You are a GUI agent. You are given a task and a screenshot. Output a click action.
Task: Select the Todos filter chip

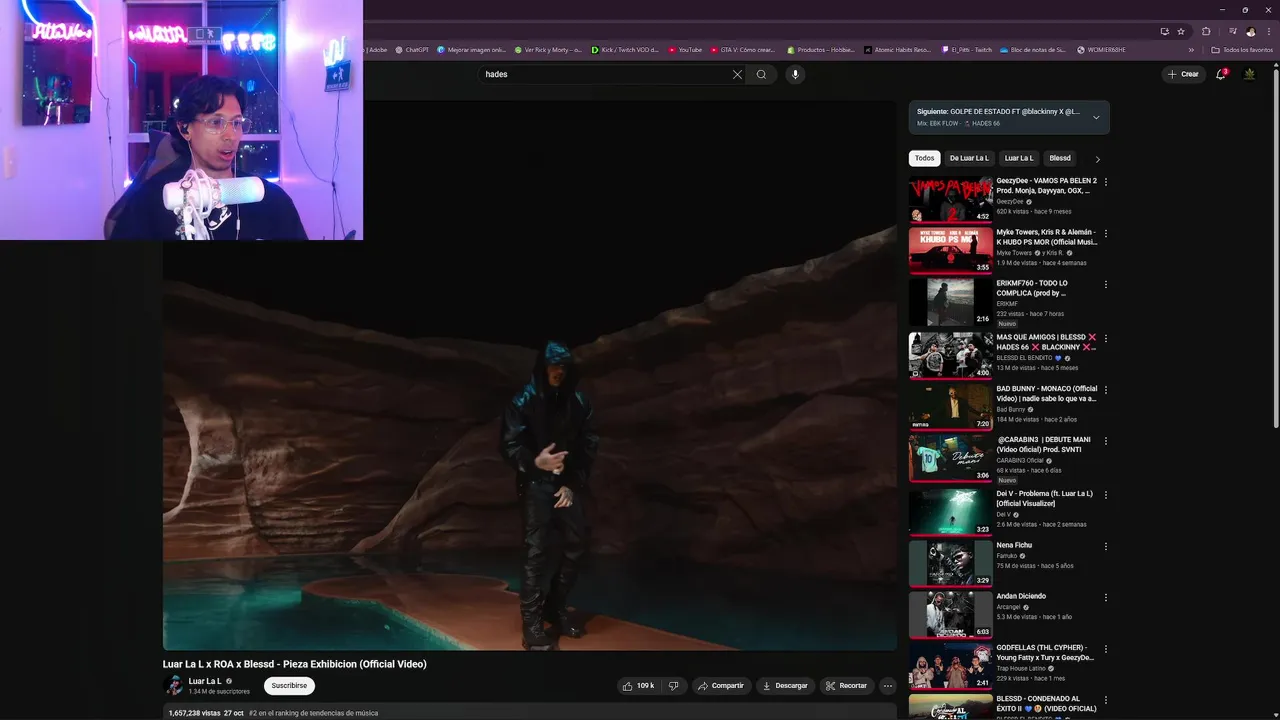point(924,158)
